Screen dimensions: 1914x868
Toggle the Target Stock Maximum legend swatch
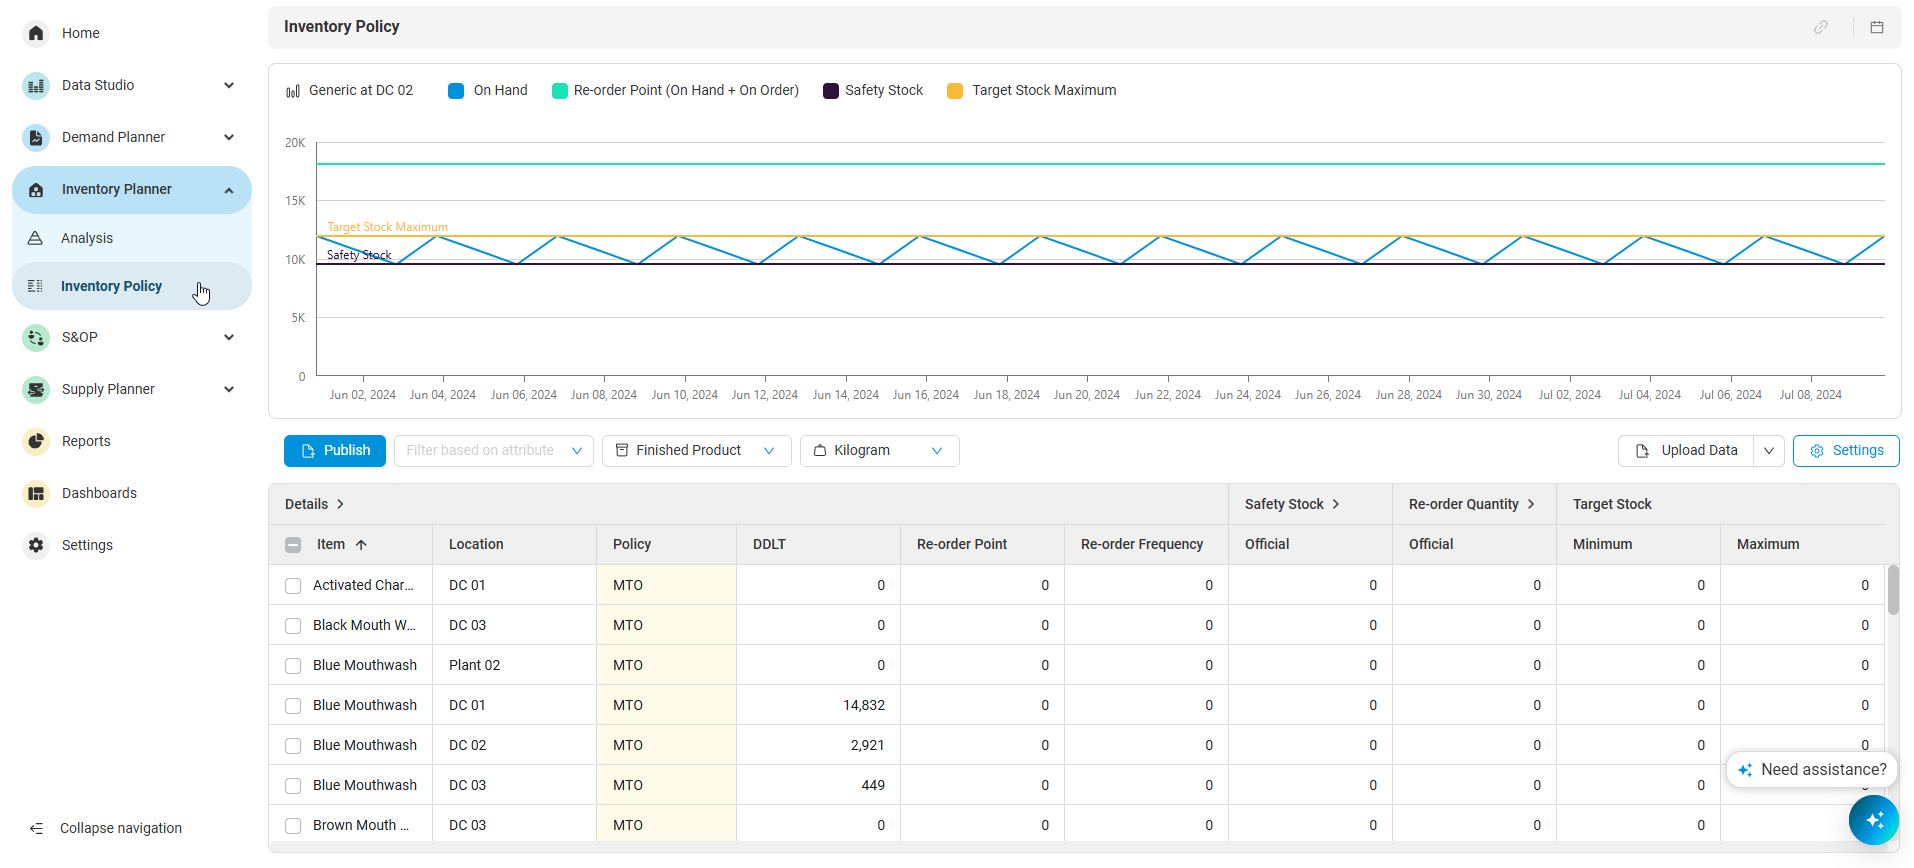(955, 91)
